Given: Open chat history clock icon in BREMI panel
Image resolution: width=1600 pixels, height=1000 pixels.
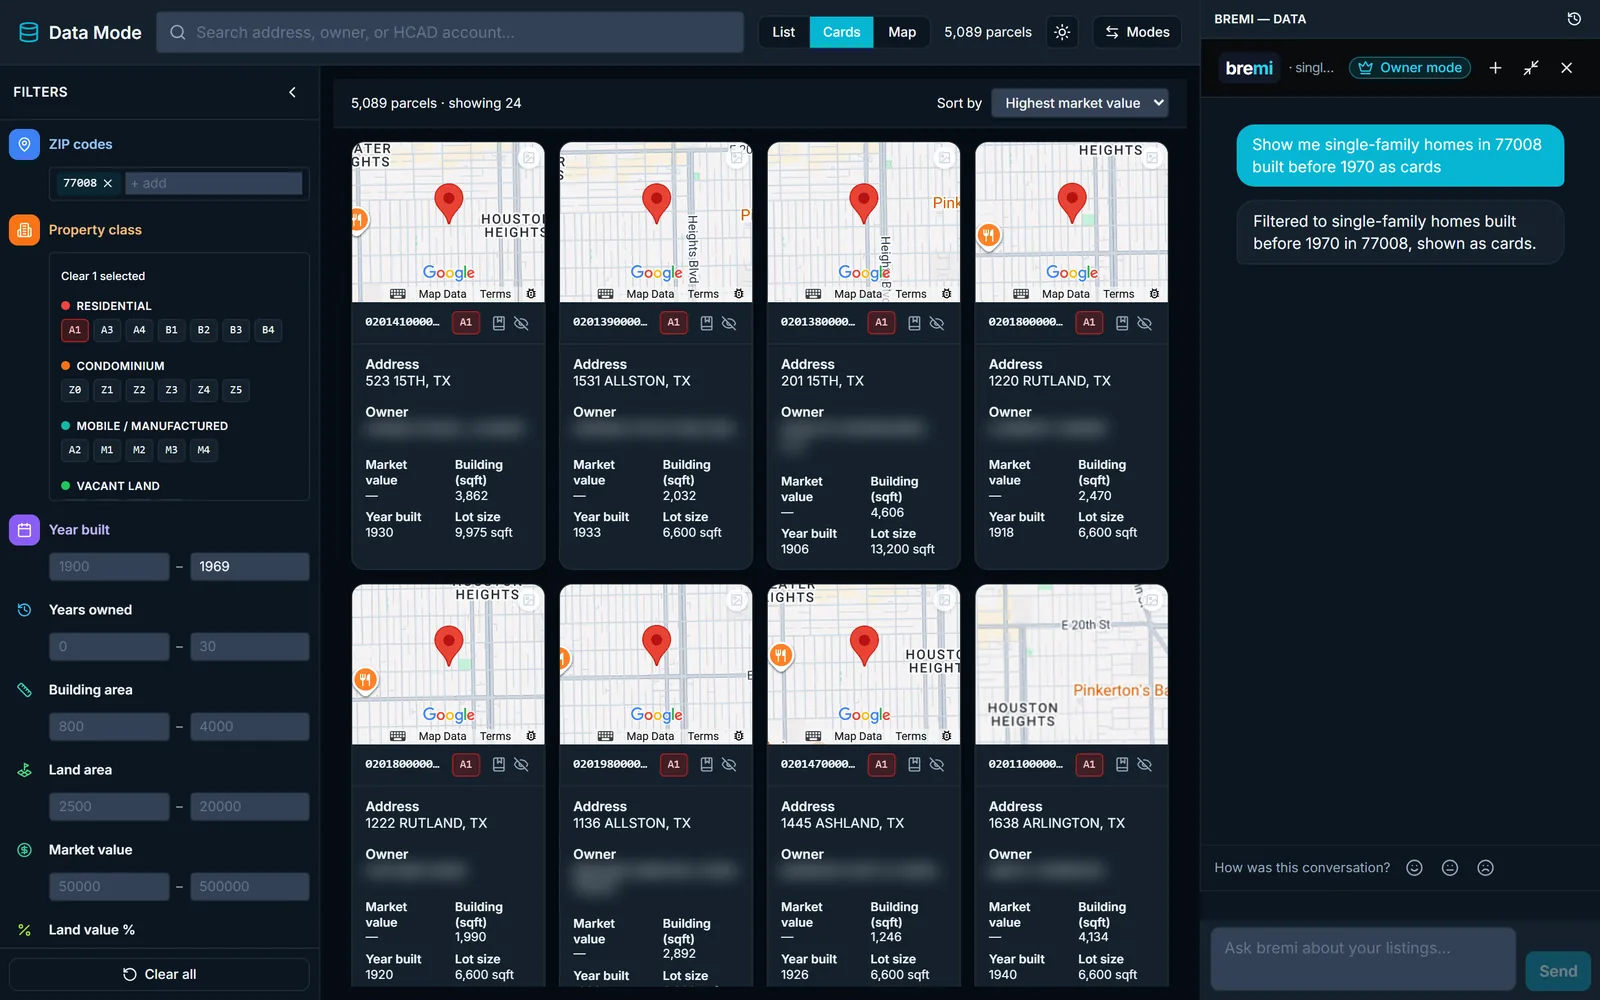Looking at the screenshot, I should (x=1574, y=19).
